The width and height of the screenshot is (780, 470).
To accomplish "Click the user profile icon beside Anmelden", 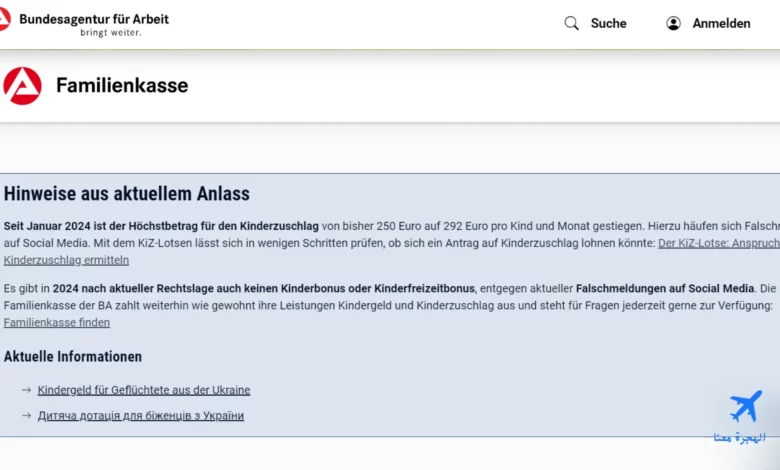I will tap(673, 23).
